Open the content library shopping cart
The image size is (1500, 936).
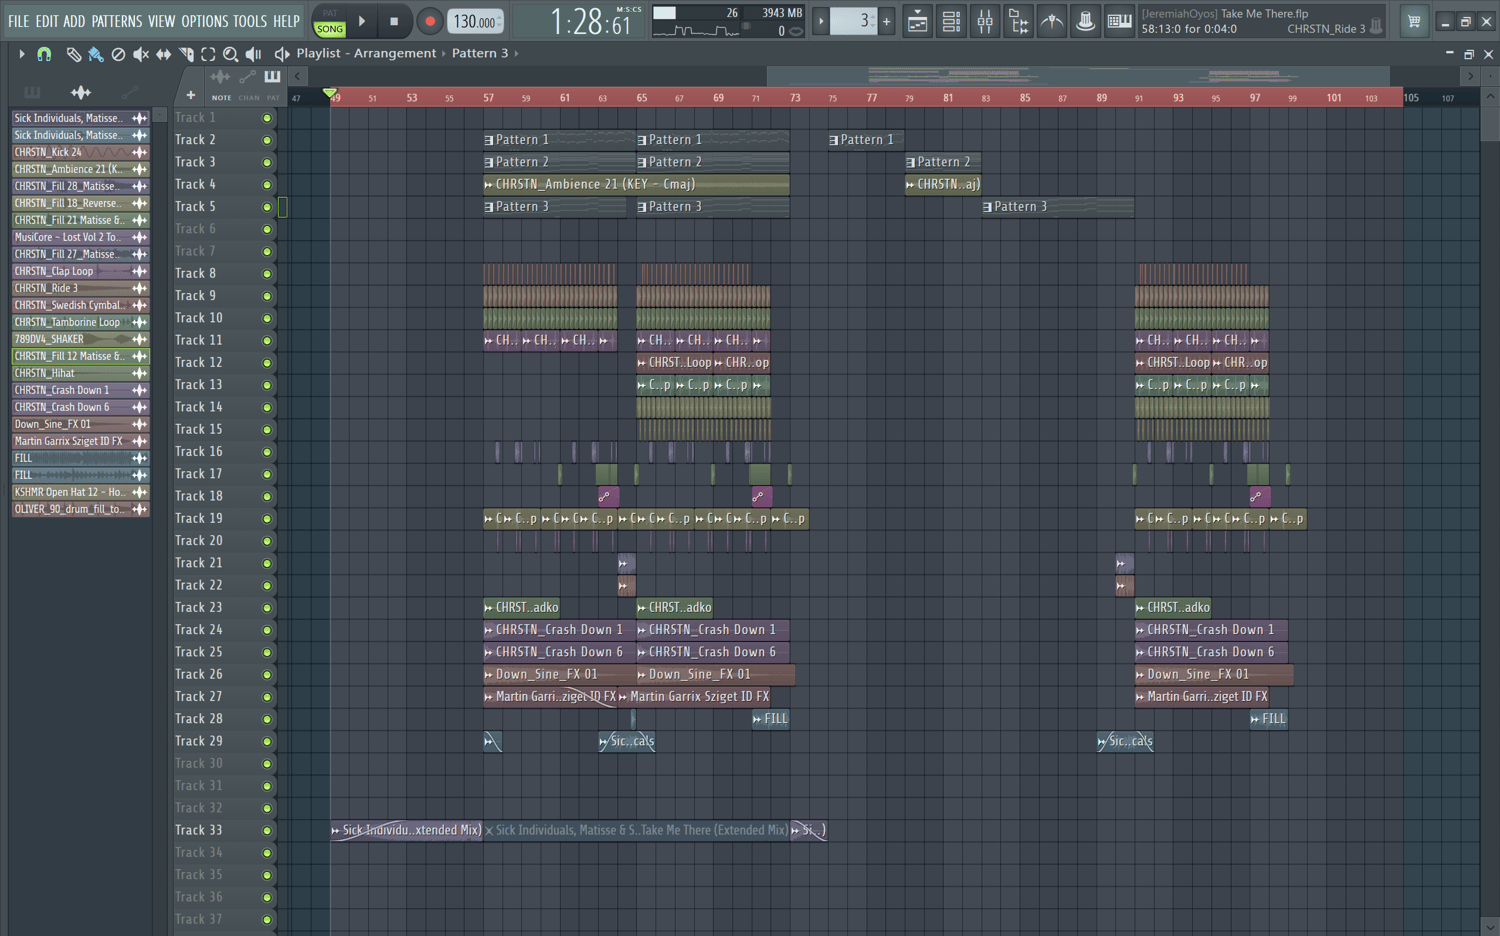click(1414, 21)
